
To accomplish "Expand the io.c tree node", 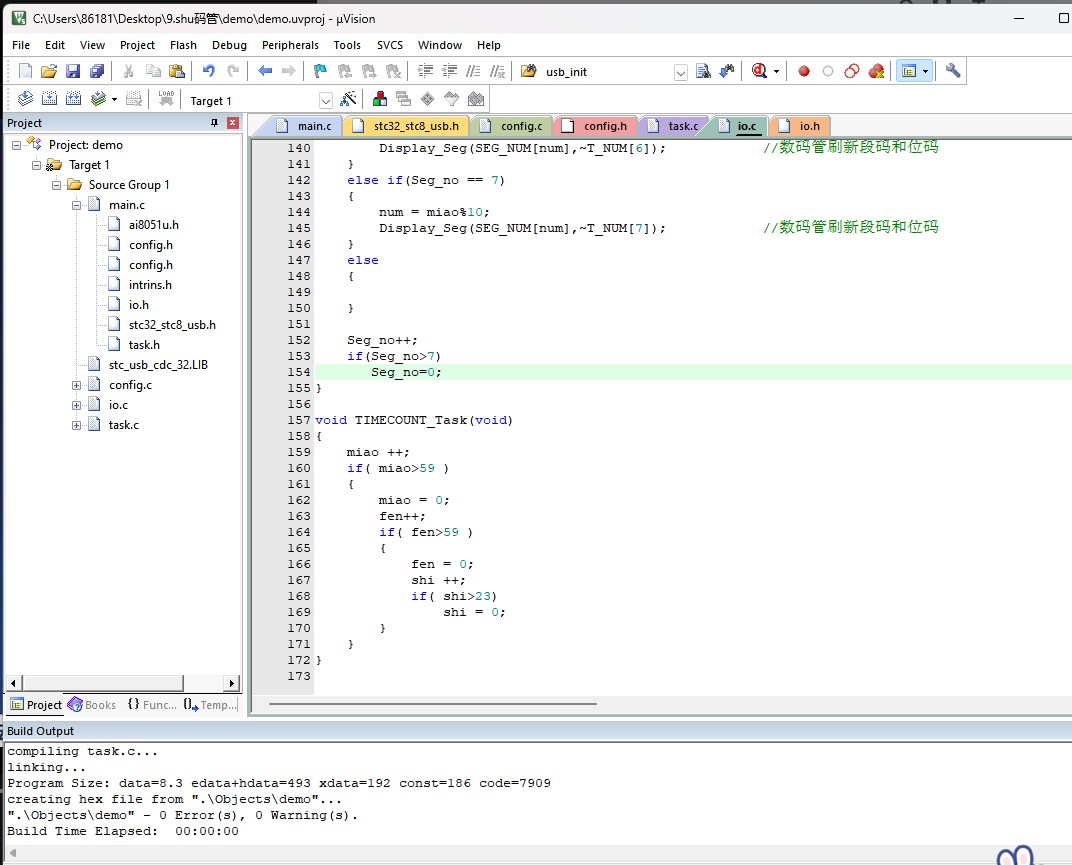I will click(x=77, y=405).
